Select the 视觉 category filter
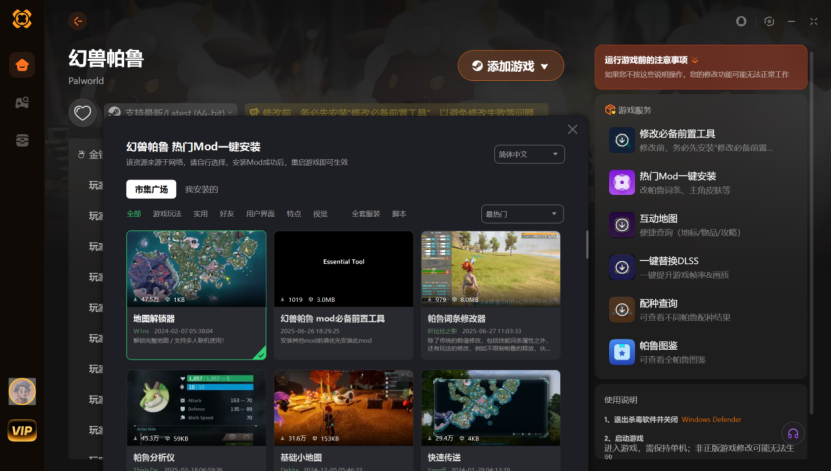Image resolution: width=831 pixels, height=471 pixels. [x=320, y=214]
